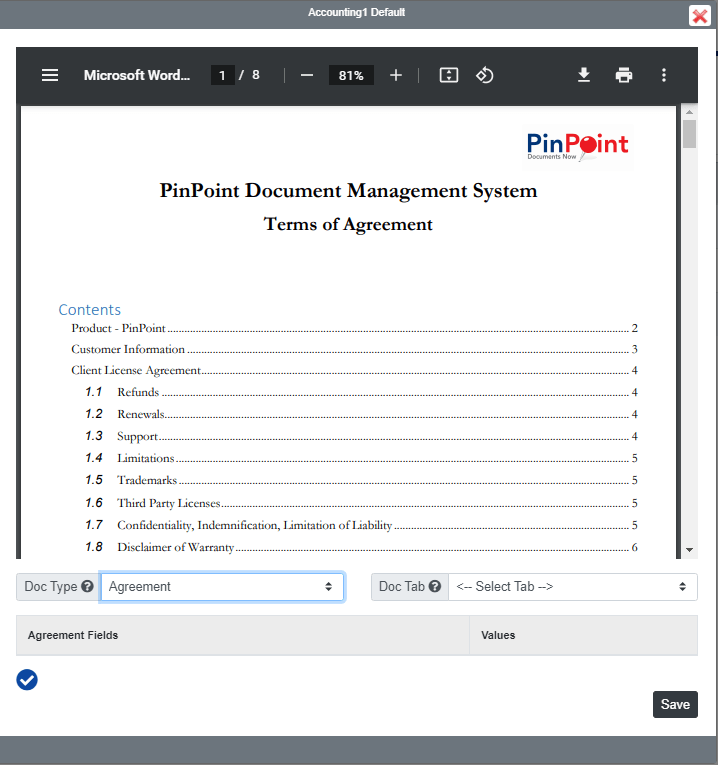The height and width of the screenshot is (765, 718).
Task: Download the PDF document
Action: (x=584, y=75)
